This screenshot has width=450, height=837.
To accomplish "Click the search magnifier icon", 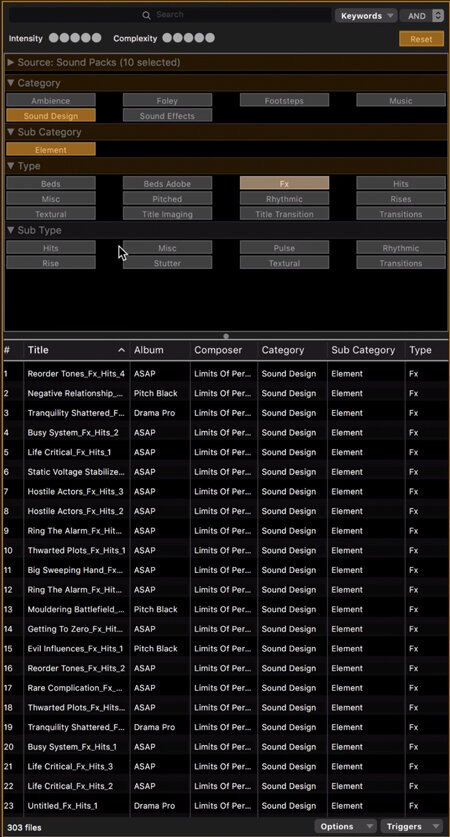I will point(146,15).
